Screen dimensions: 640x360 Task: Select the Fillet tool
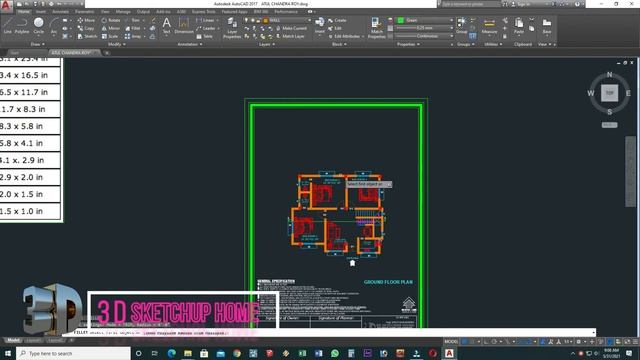[133, 28]
